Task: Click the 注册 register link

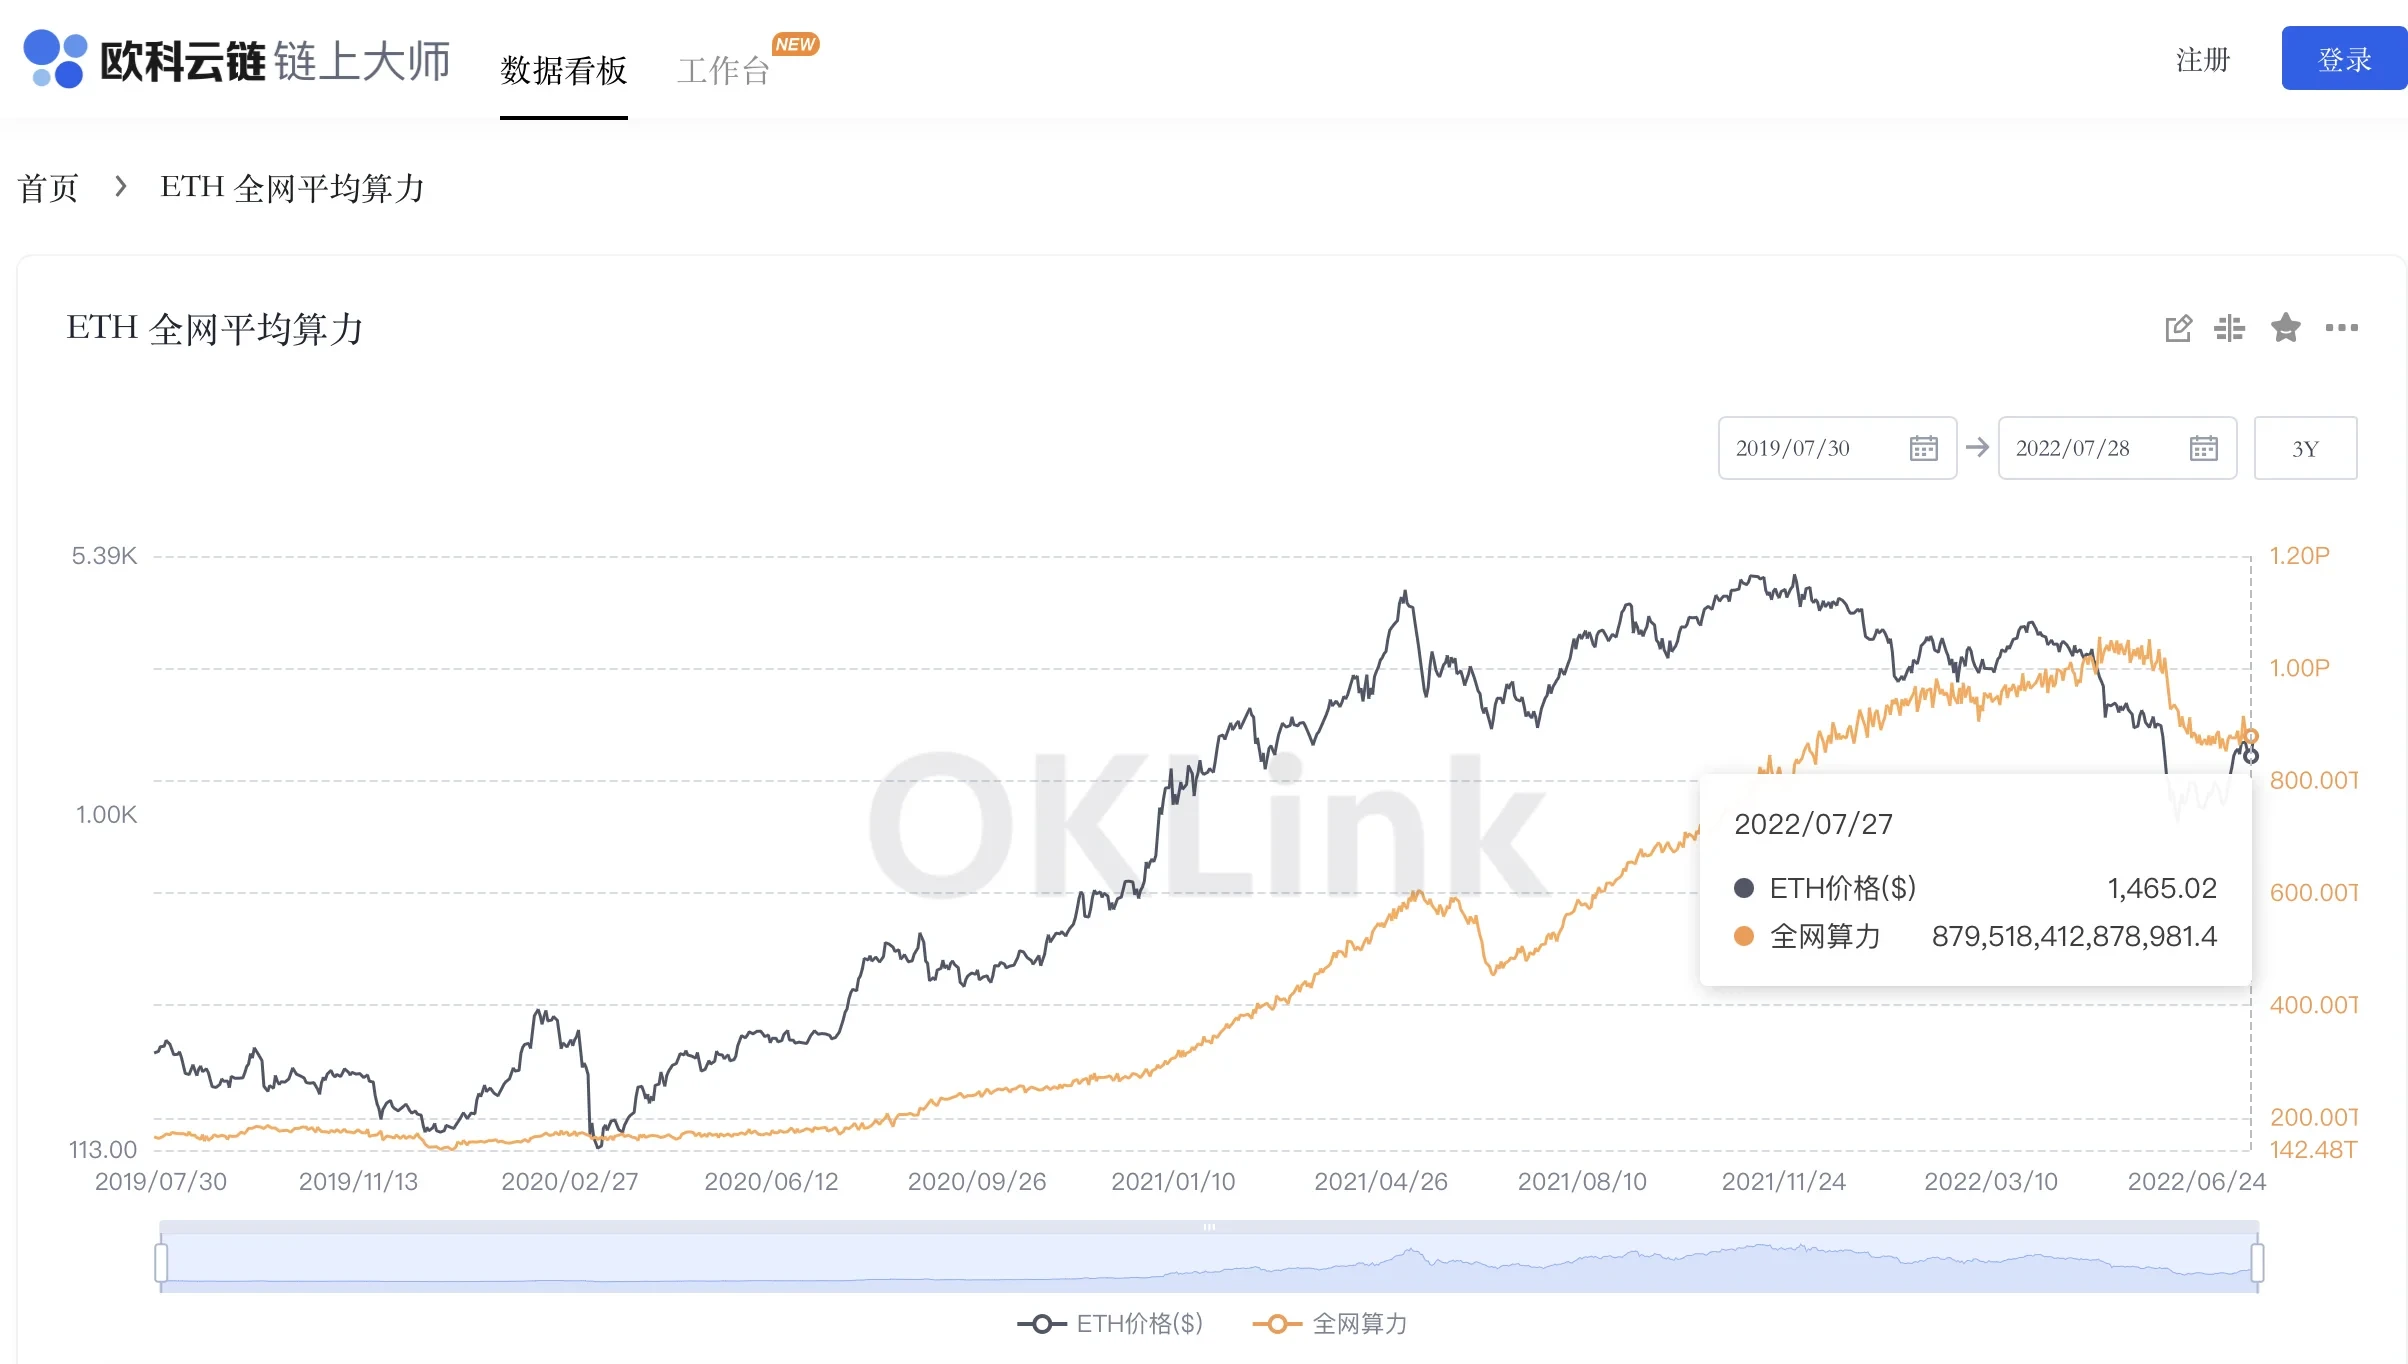Action: (x=2203, y=59)
